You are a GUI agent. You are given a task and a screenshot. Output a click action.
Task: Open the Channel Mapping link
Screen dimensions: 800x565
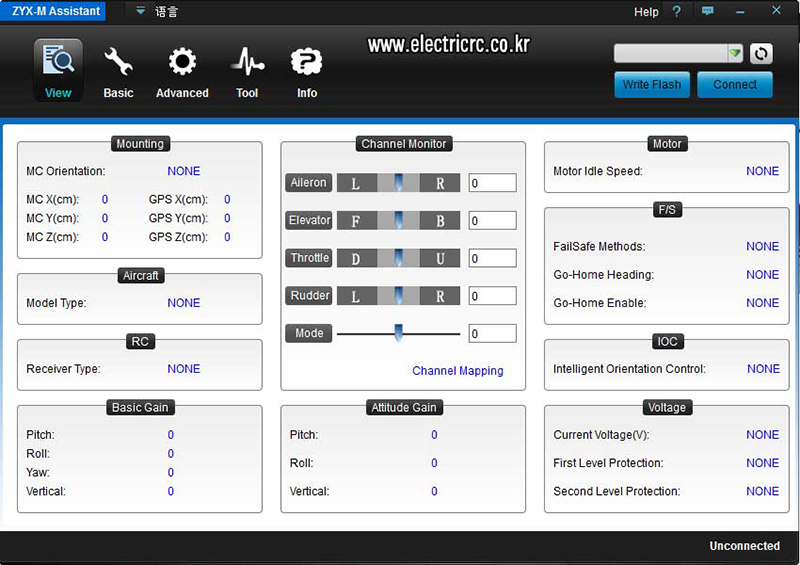(x=458, y=371)
